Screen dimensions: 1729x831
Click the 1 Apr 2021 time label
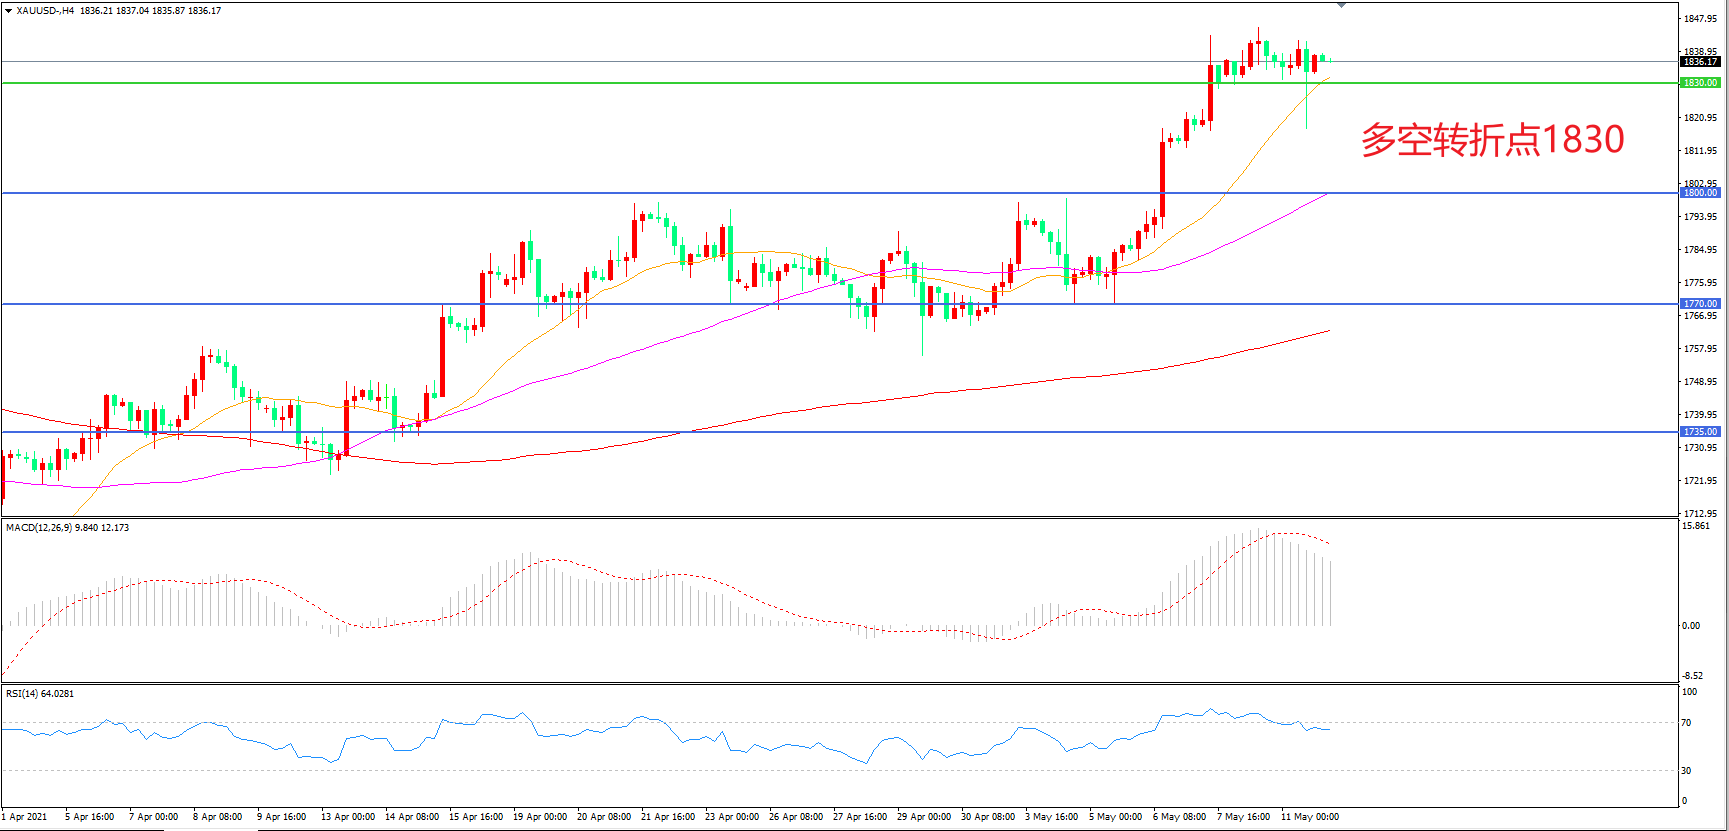point(25,817)
